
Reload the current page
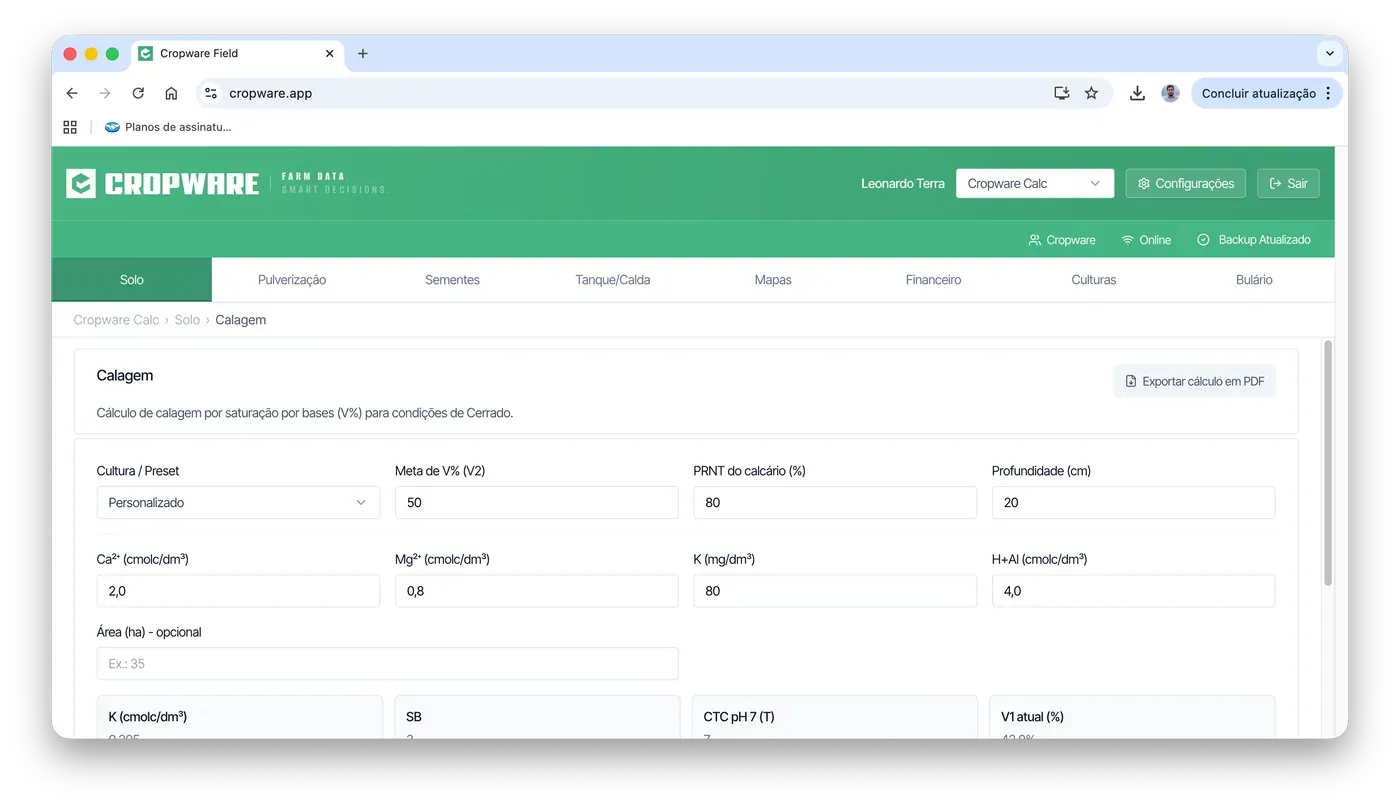click(138, 93)
